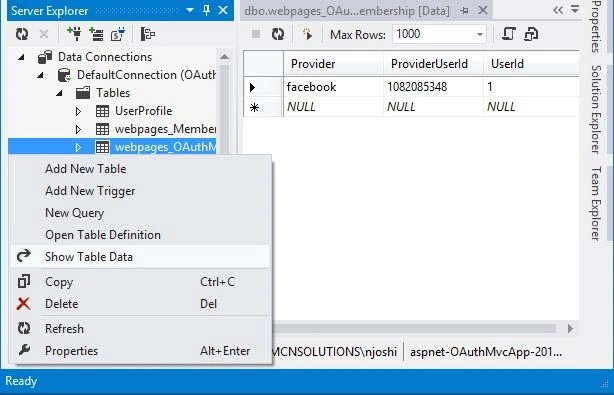The width and height of the screenshot is (614, 395).
Task: Click the execute query icon in data toolbar
Action: click(x=307, y=34)
